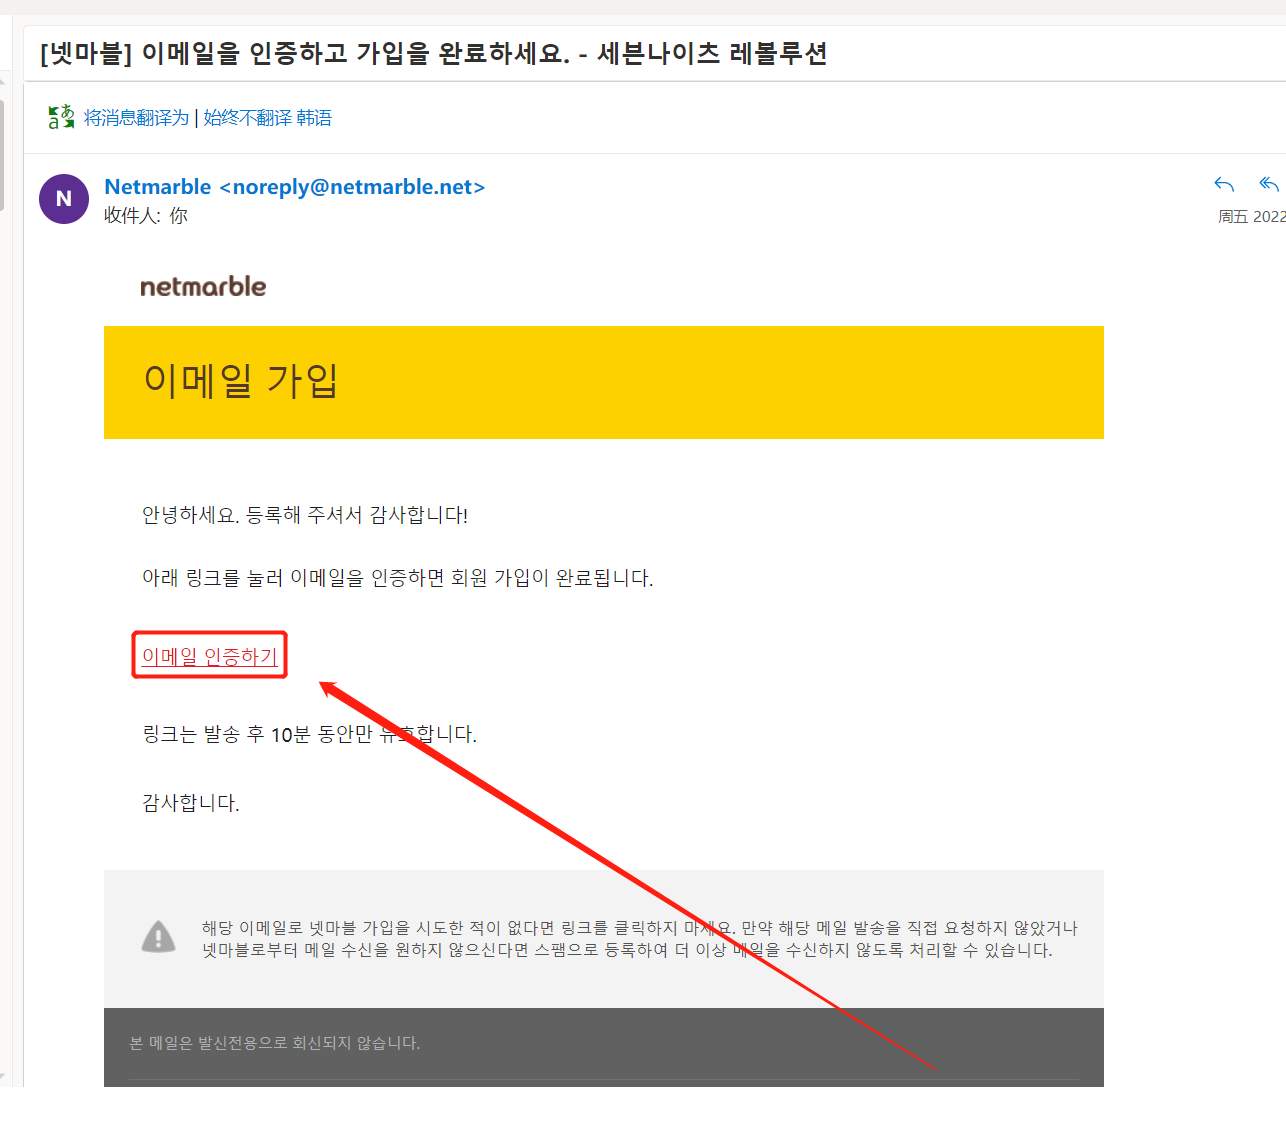Click the email subject title text
The width and height of the screenshot is (1286, 1123).
[x=434, y=53]
